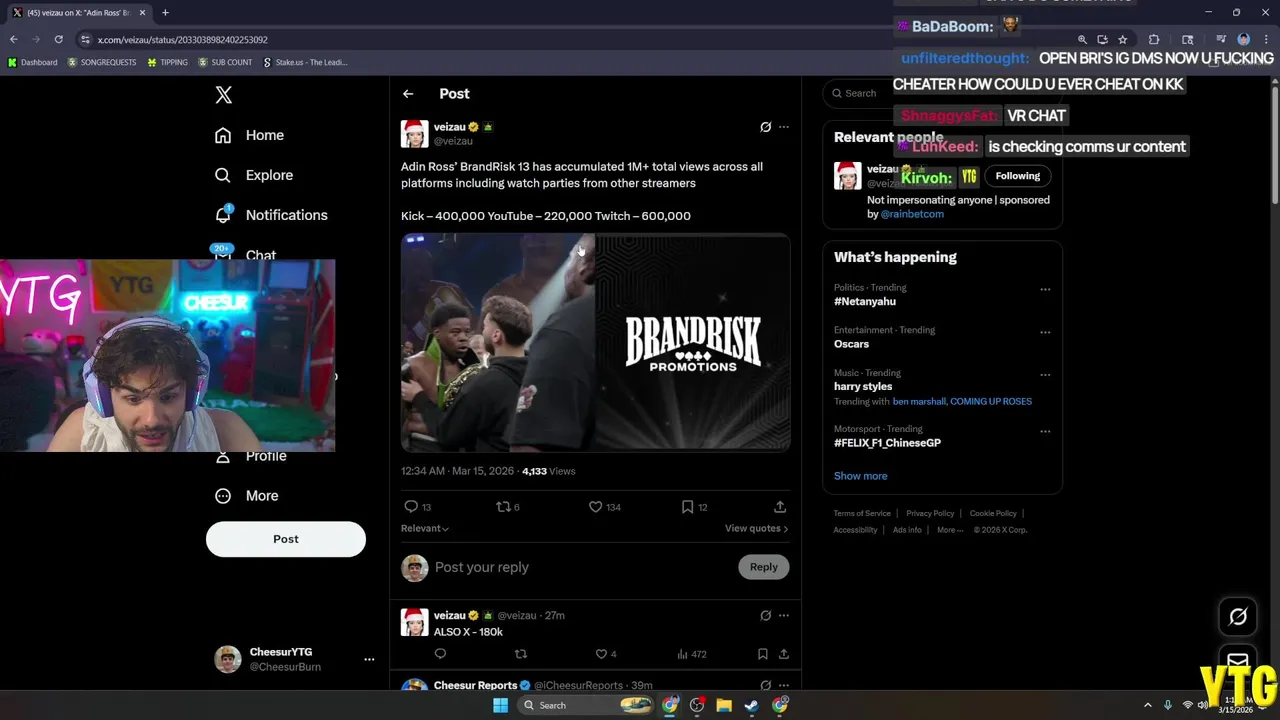Screen dimensions: 1280x720
Task: View analytics with 472 views
Action: pos(691,654)
